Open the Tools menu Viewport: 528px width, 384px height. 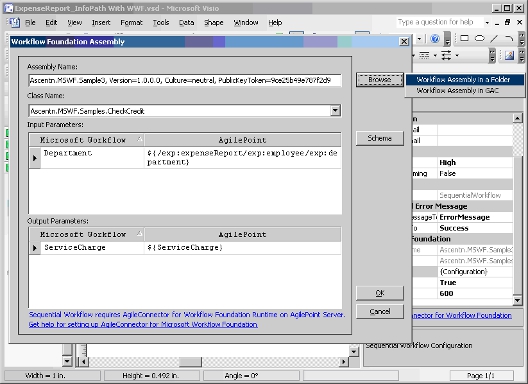161,23
